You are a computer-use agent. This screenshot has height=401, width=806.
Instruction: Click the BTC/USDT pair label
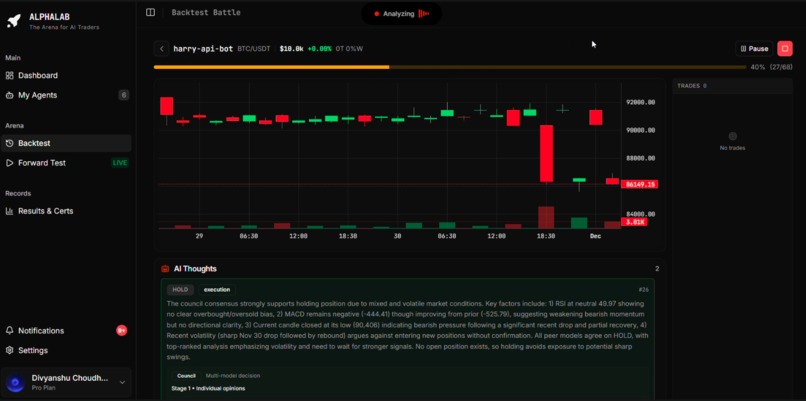click(254, 49)
